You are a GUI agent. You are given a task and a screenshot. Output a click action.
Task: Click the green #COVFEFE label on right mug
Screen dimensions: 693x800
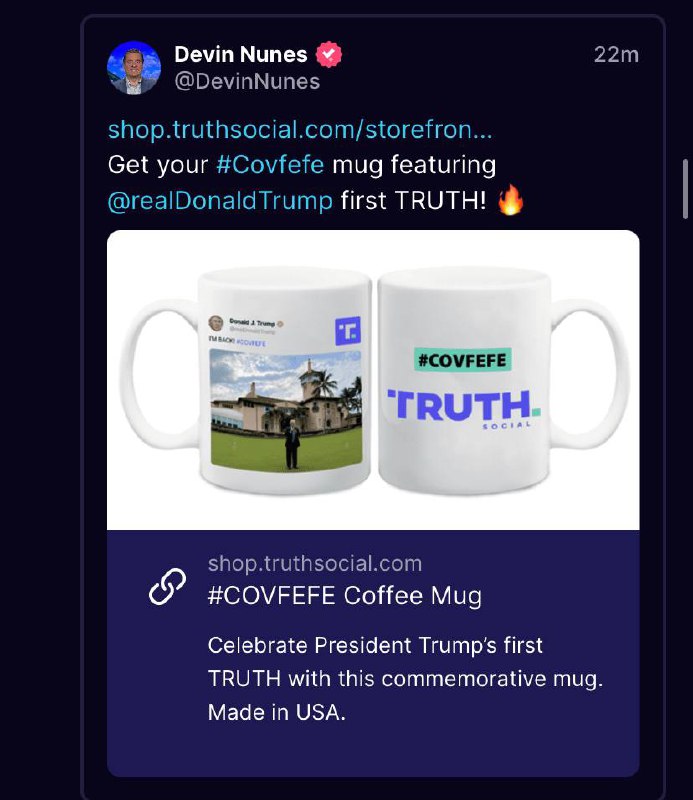point(462,360)
